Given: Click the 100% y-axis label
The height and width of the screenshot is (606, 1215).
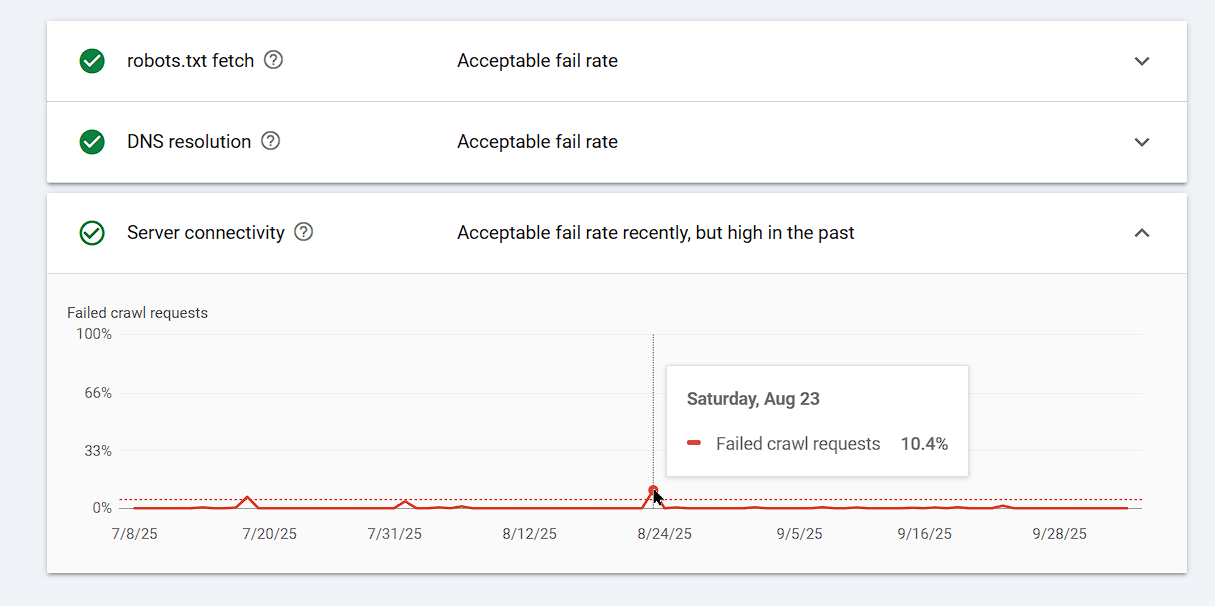Looking at the screenshot, I should point(94,334).
